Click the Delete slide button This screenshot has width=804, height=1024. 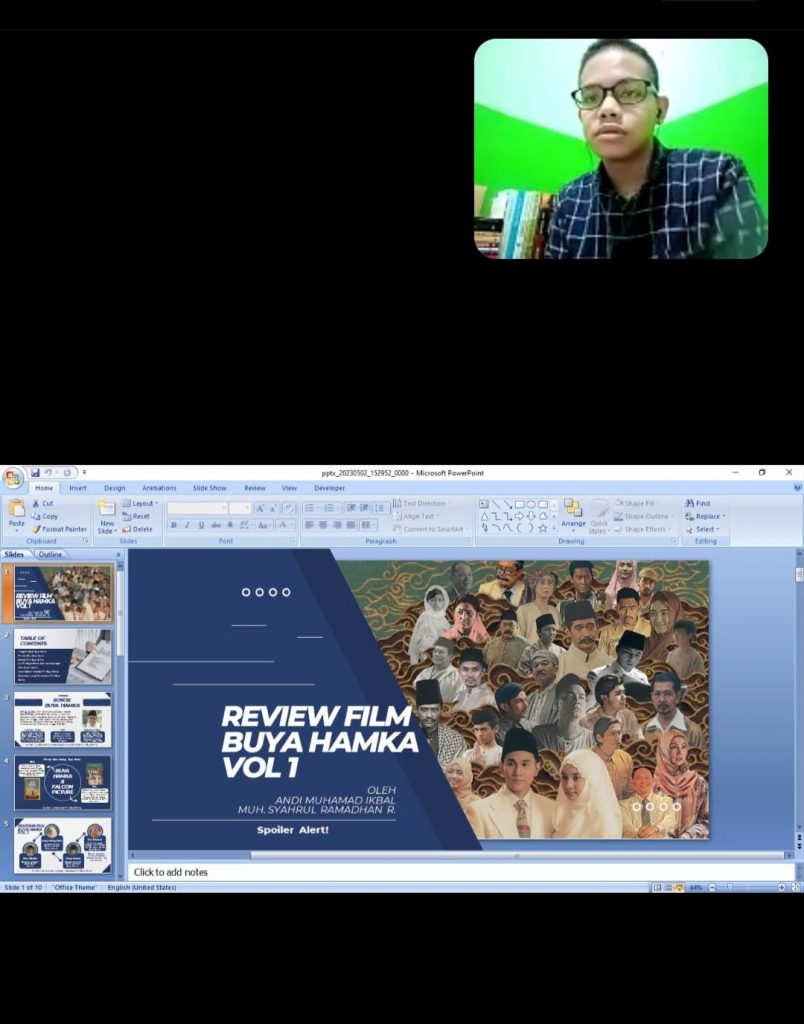141,529
